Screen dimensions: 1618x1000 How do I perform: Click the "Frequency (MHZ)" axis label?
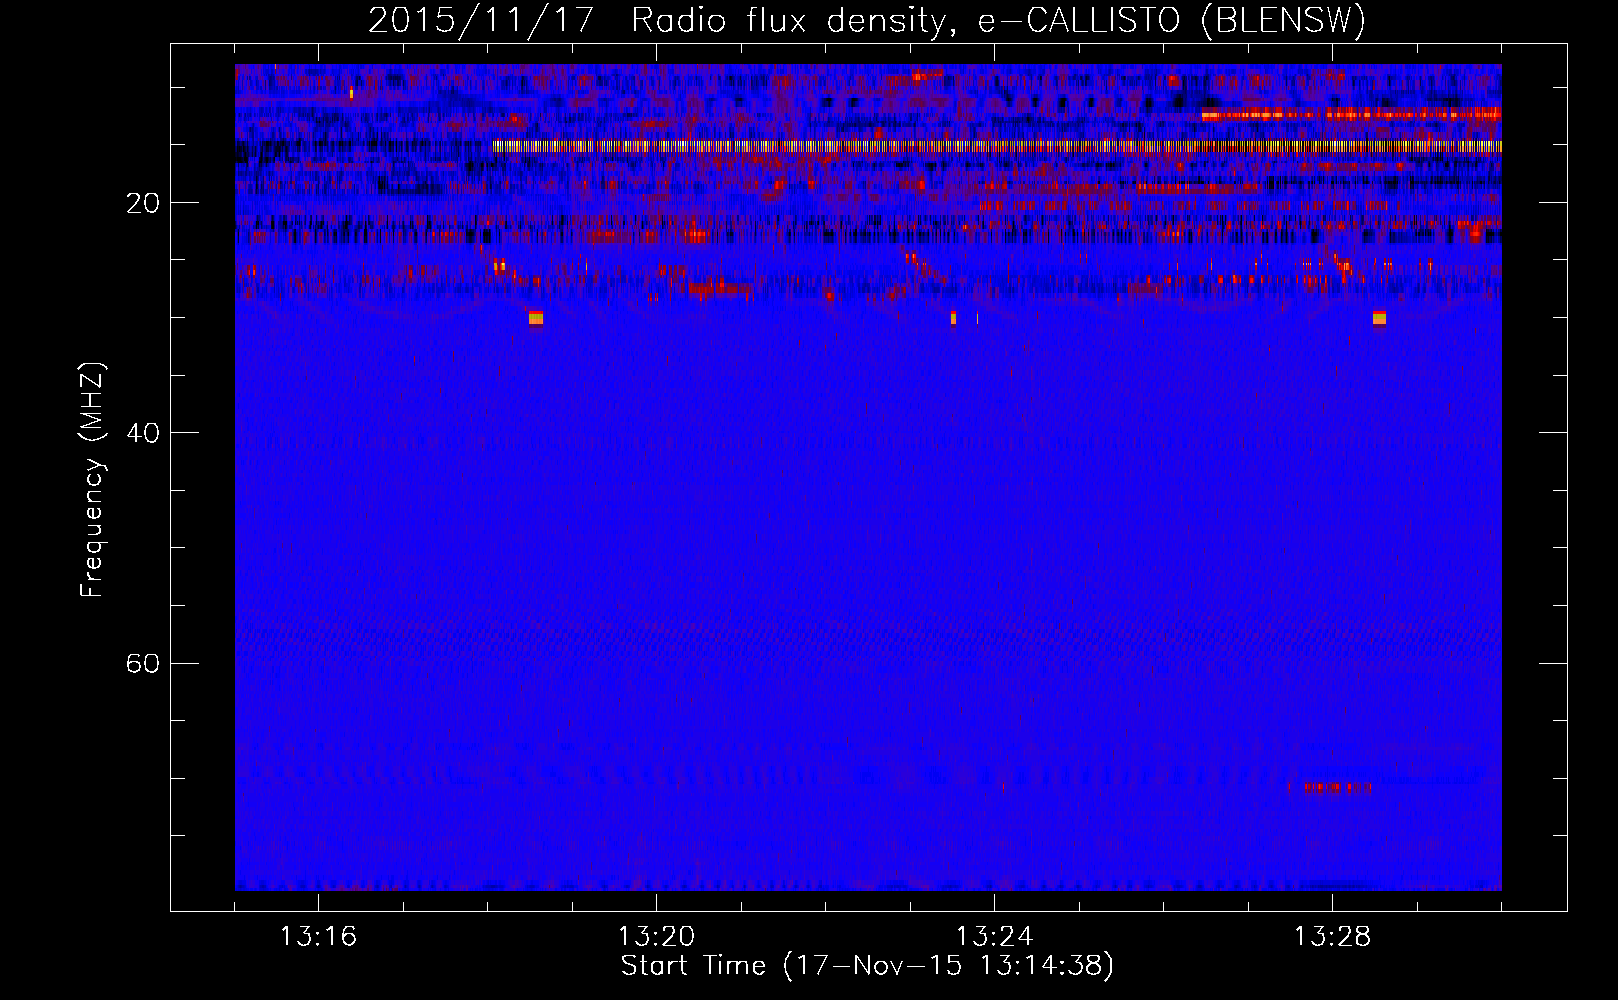(x=92, y=480)
